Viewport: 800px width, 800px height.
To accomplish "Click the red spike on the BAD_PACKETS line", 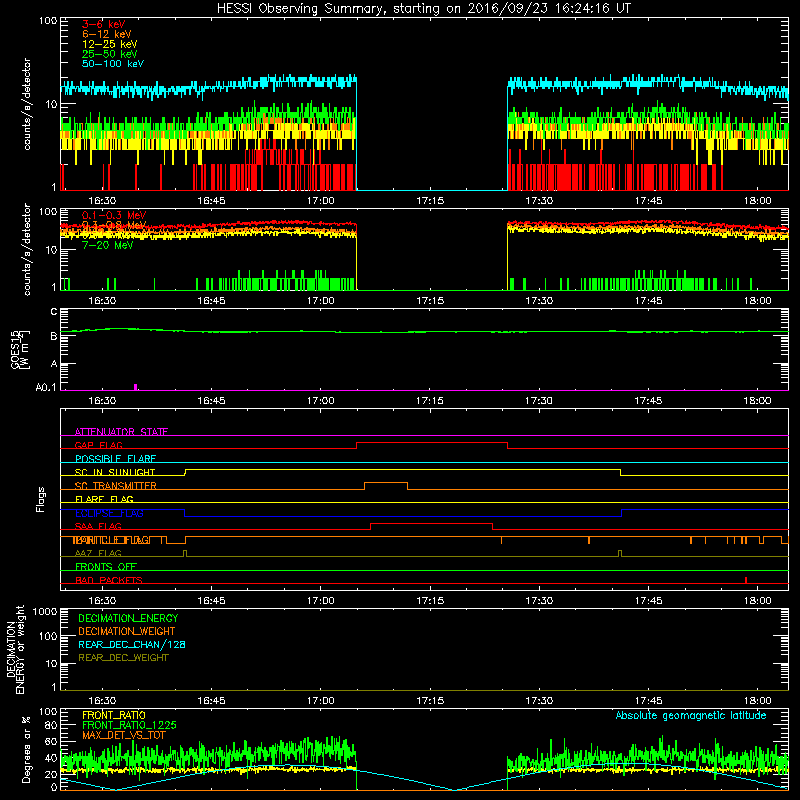I will click(746, 580).
